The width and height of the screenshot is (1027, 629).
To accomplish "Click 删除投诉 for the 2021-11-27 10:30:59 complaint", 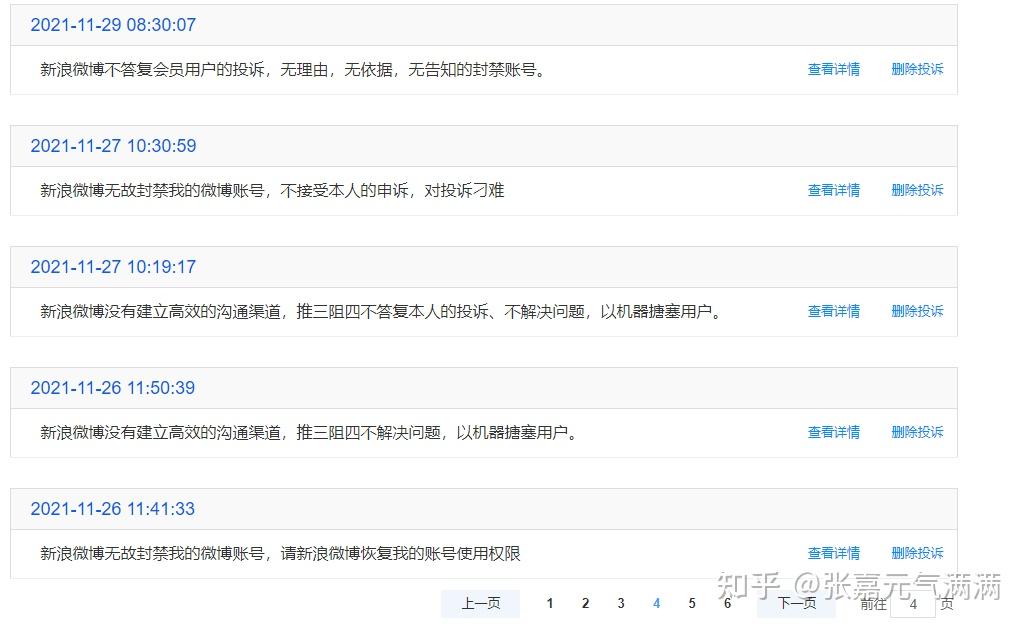I will coord(917,190).
